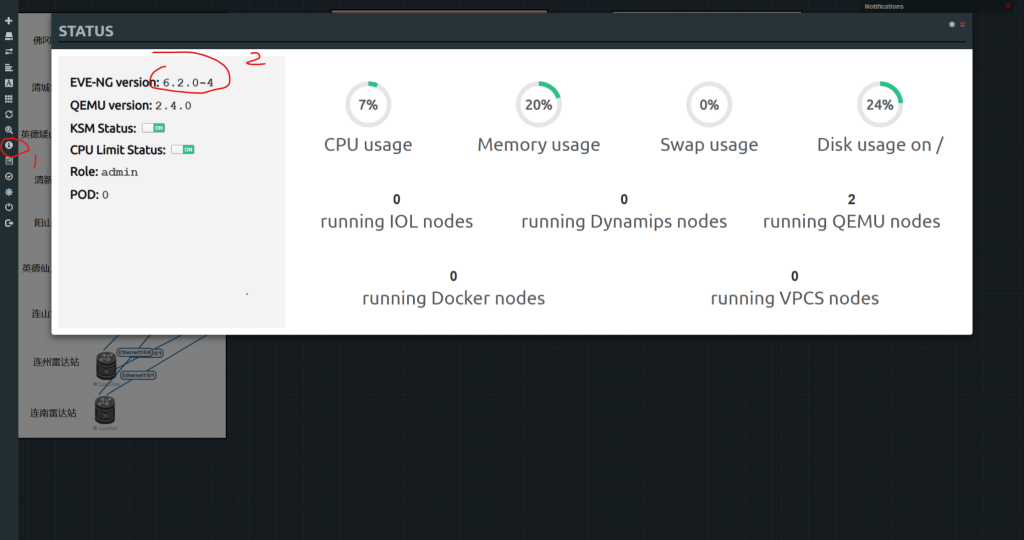The width and height of the screenshot is (1024, 540).
Task: Click the Disk usage circular gauge
Action: coord(880,104)
